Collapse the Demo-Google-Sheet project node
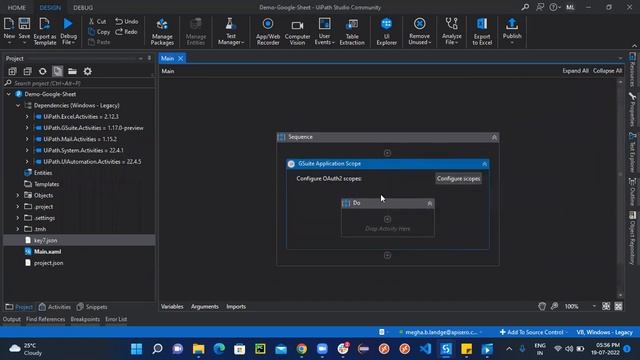 point(9,94)
